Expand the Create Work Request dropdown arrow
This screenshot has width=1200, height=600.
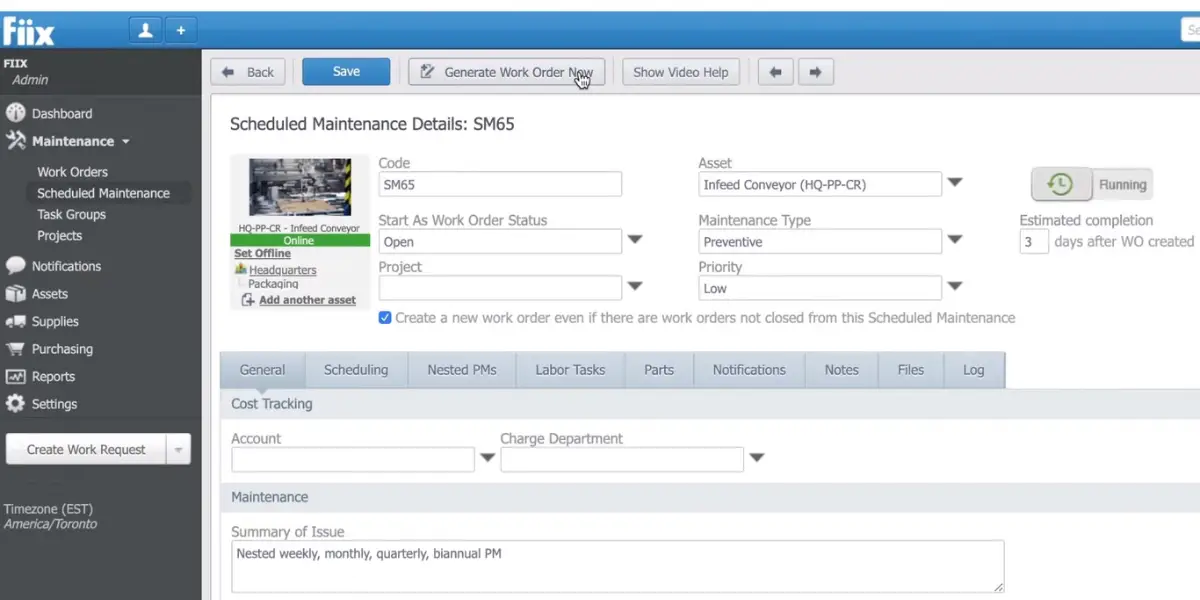[177, 450]
